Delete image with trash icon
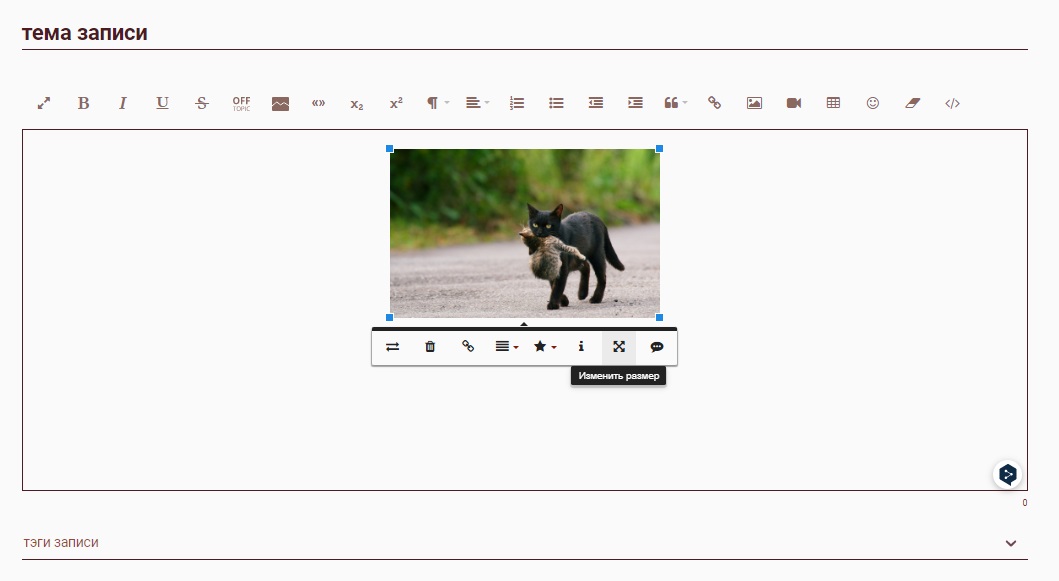Viewport: 1059px width, 581px height. pyautogui.click(x=430, y=347)
